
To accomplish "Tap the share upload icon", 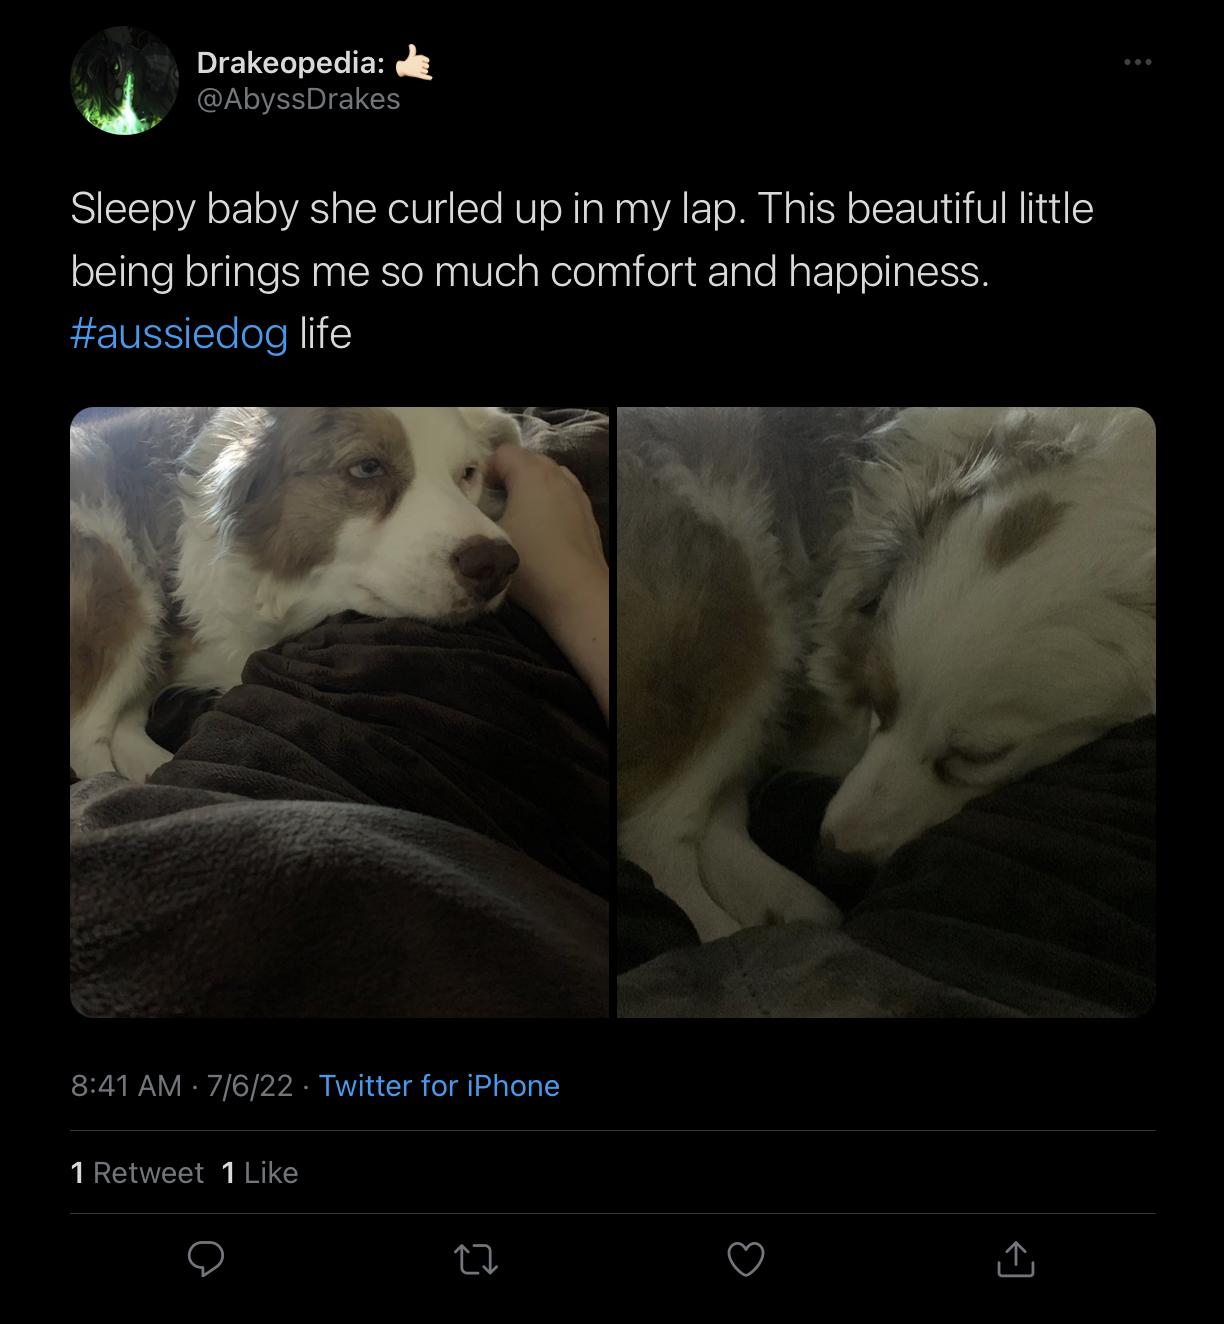I will (1016, 1259).
